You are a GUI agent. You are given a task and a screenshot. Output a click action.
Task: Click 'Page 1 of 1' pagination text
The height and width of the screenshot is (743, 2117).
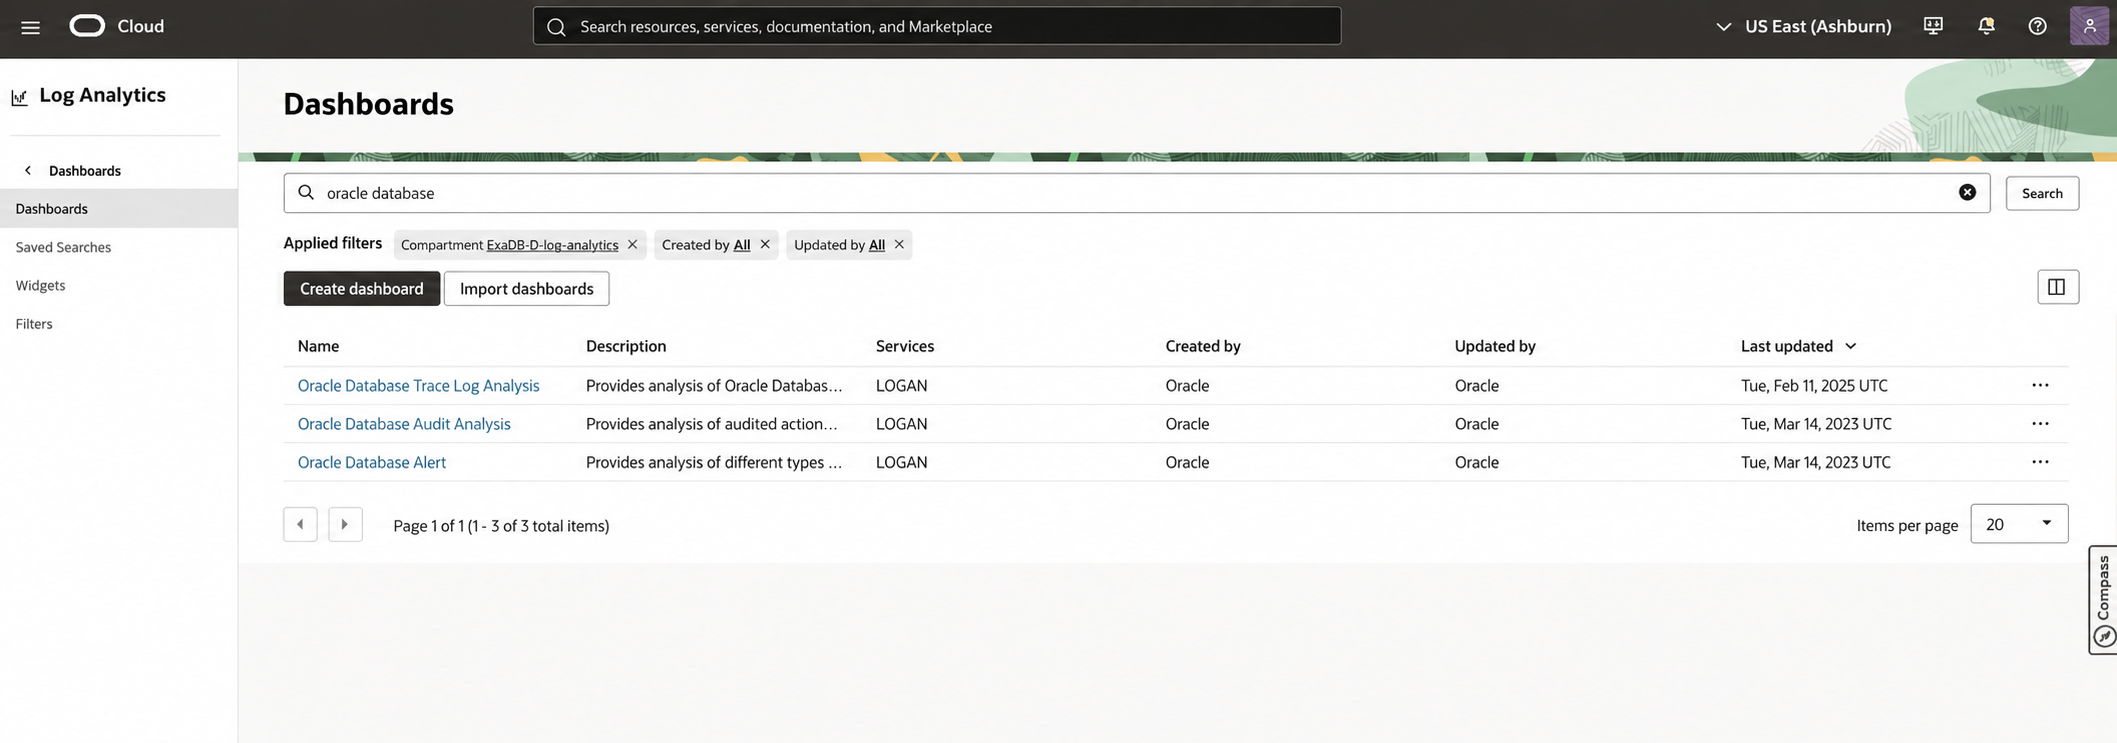point(428,525)
